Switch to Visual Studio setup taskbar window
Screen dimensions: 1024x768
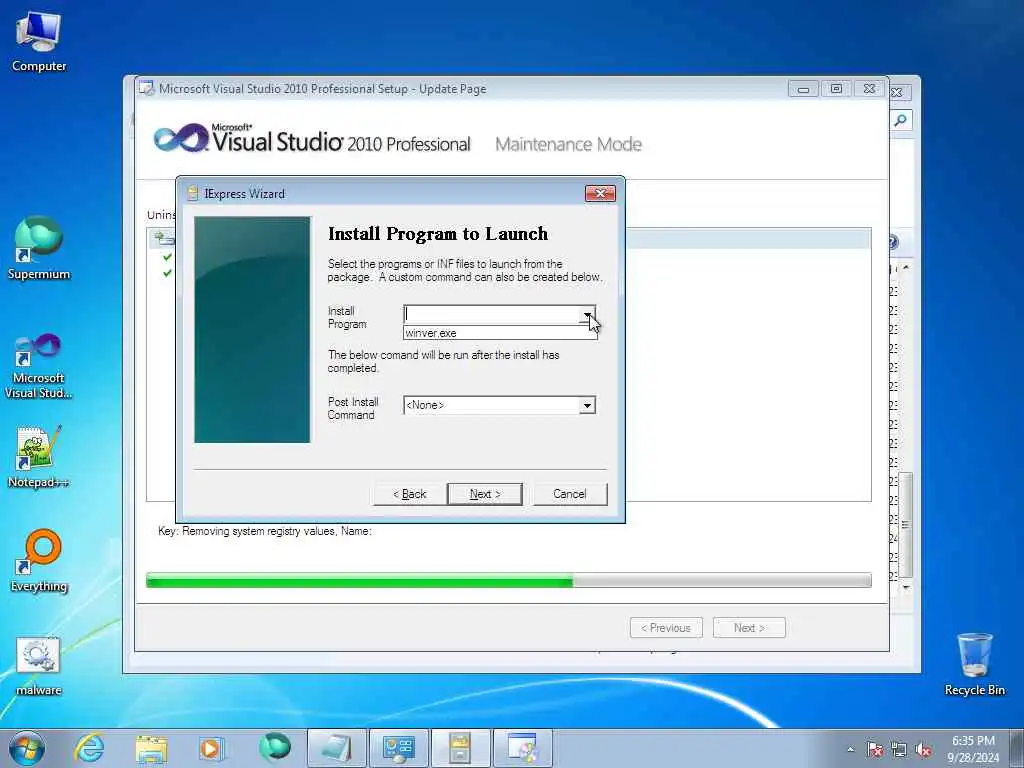[x=522, y=748]
